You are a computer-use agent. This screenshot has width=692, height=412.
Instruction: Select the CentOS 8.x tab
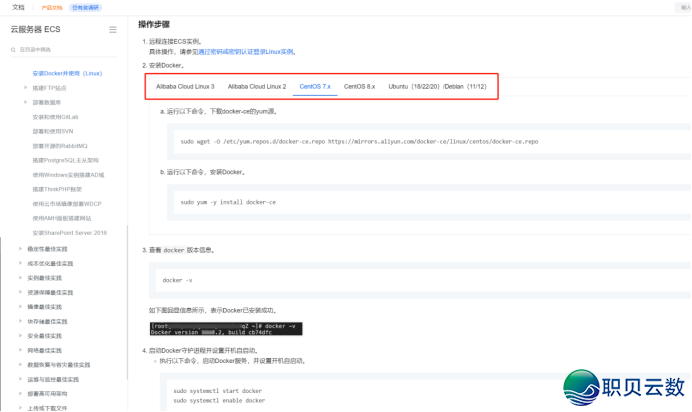point(359,86)
